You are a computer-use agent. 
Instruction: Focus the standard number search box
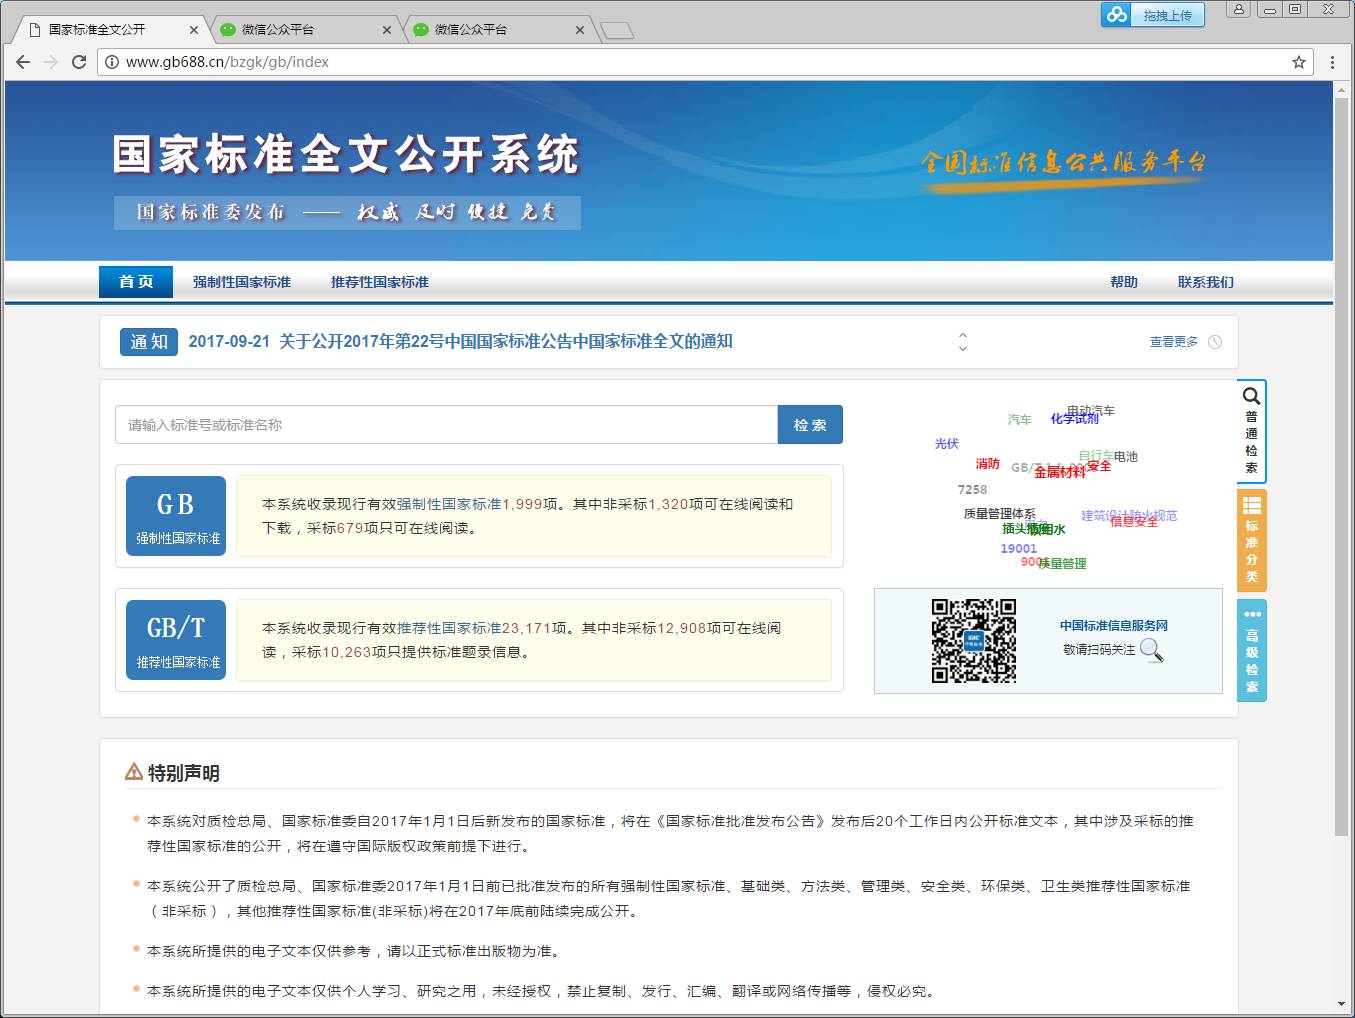coord(446,425)
